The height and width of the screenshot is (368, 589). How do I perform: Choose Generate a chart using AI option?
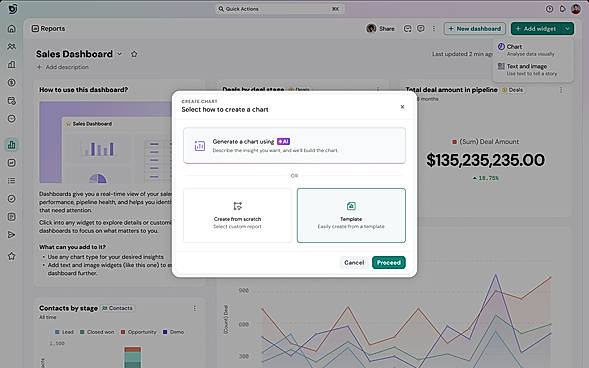coord(294,146)
